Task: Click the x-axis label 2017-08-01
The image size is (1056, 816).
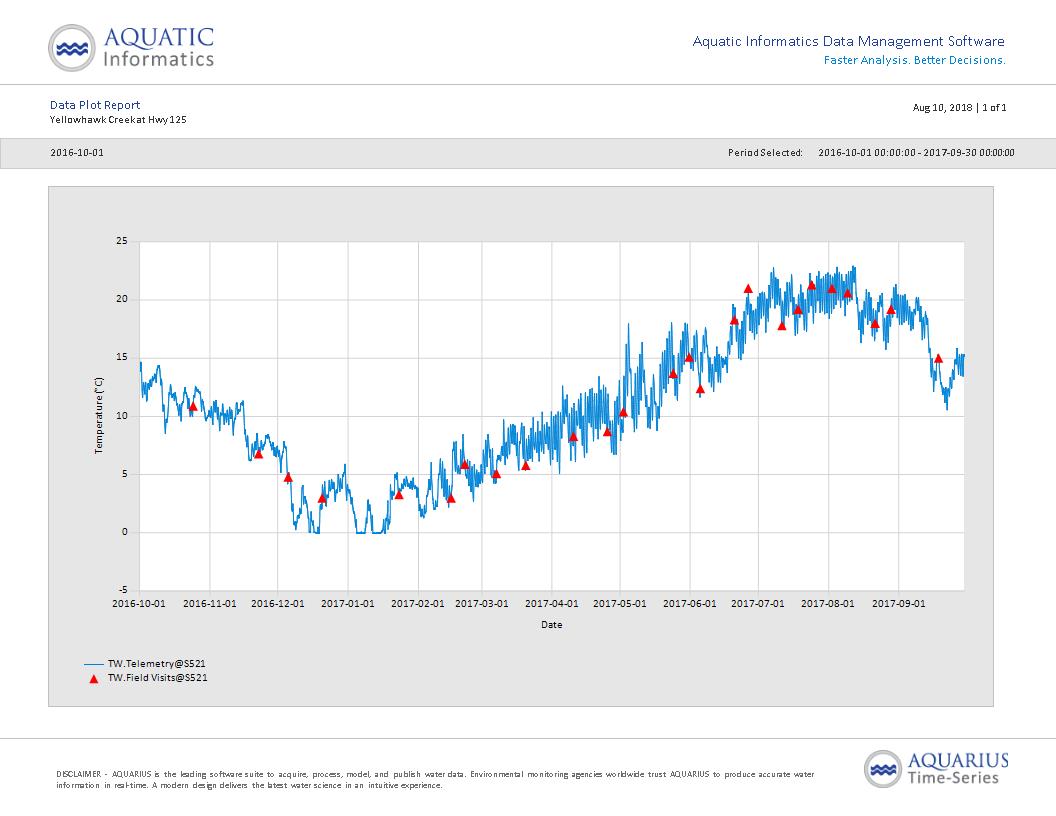Action: pos(828,603)
